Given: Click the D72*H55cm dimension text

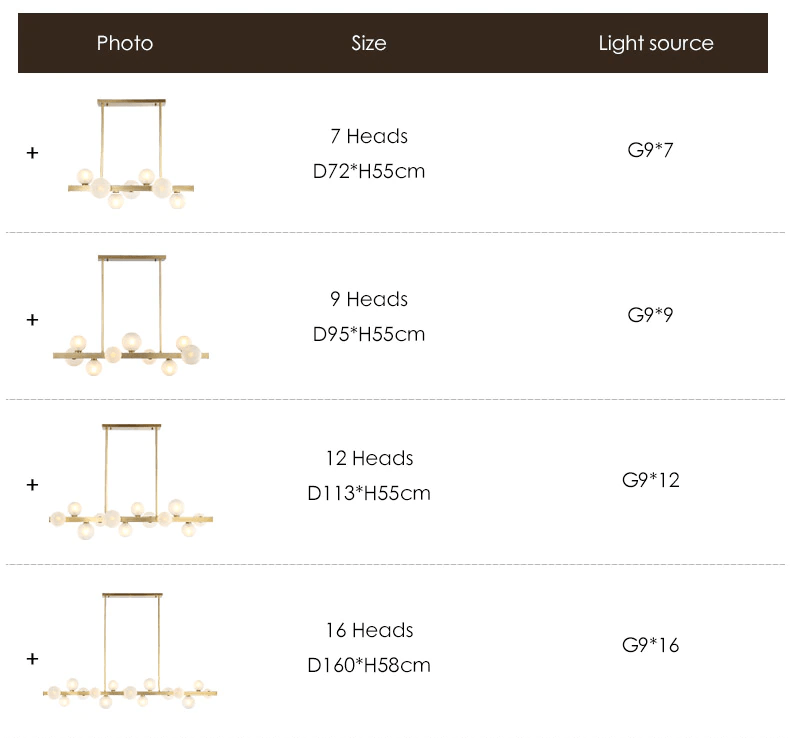Looking at the screenshot, I should [369, 171].
